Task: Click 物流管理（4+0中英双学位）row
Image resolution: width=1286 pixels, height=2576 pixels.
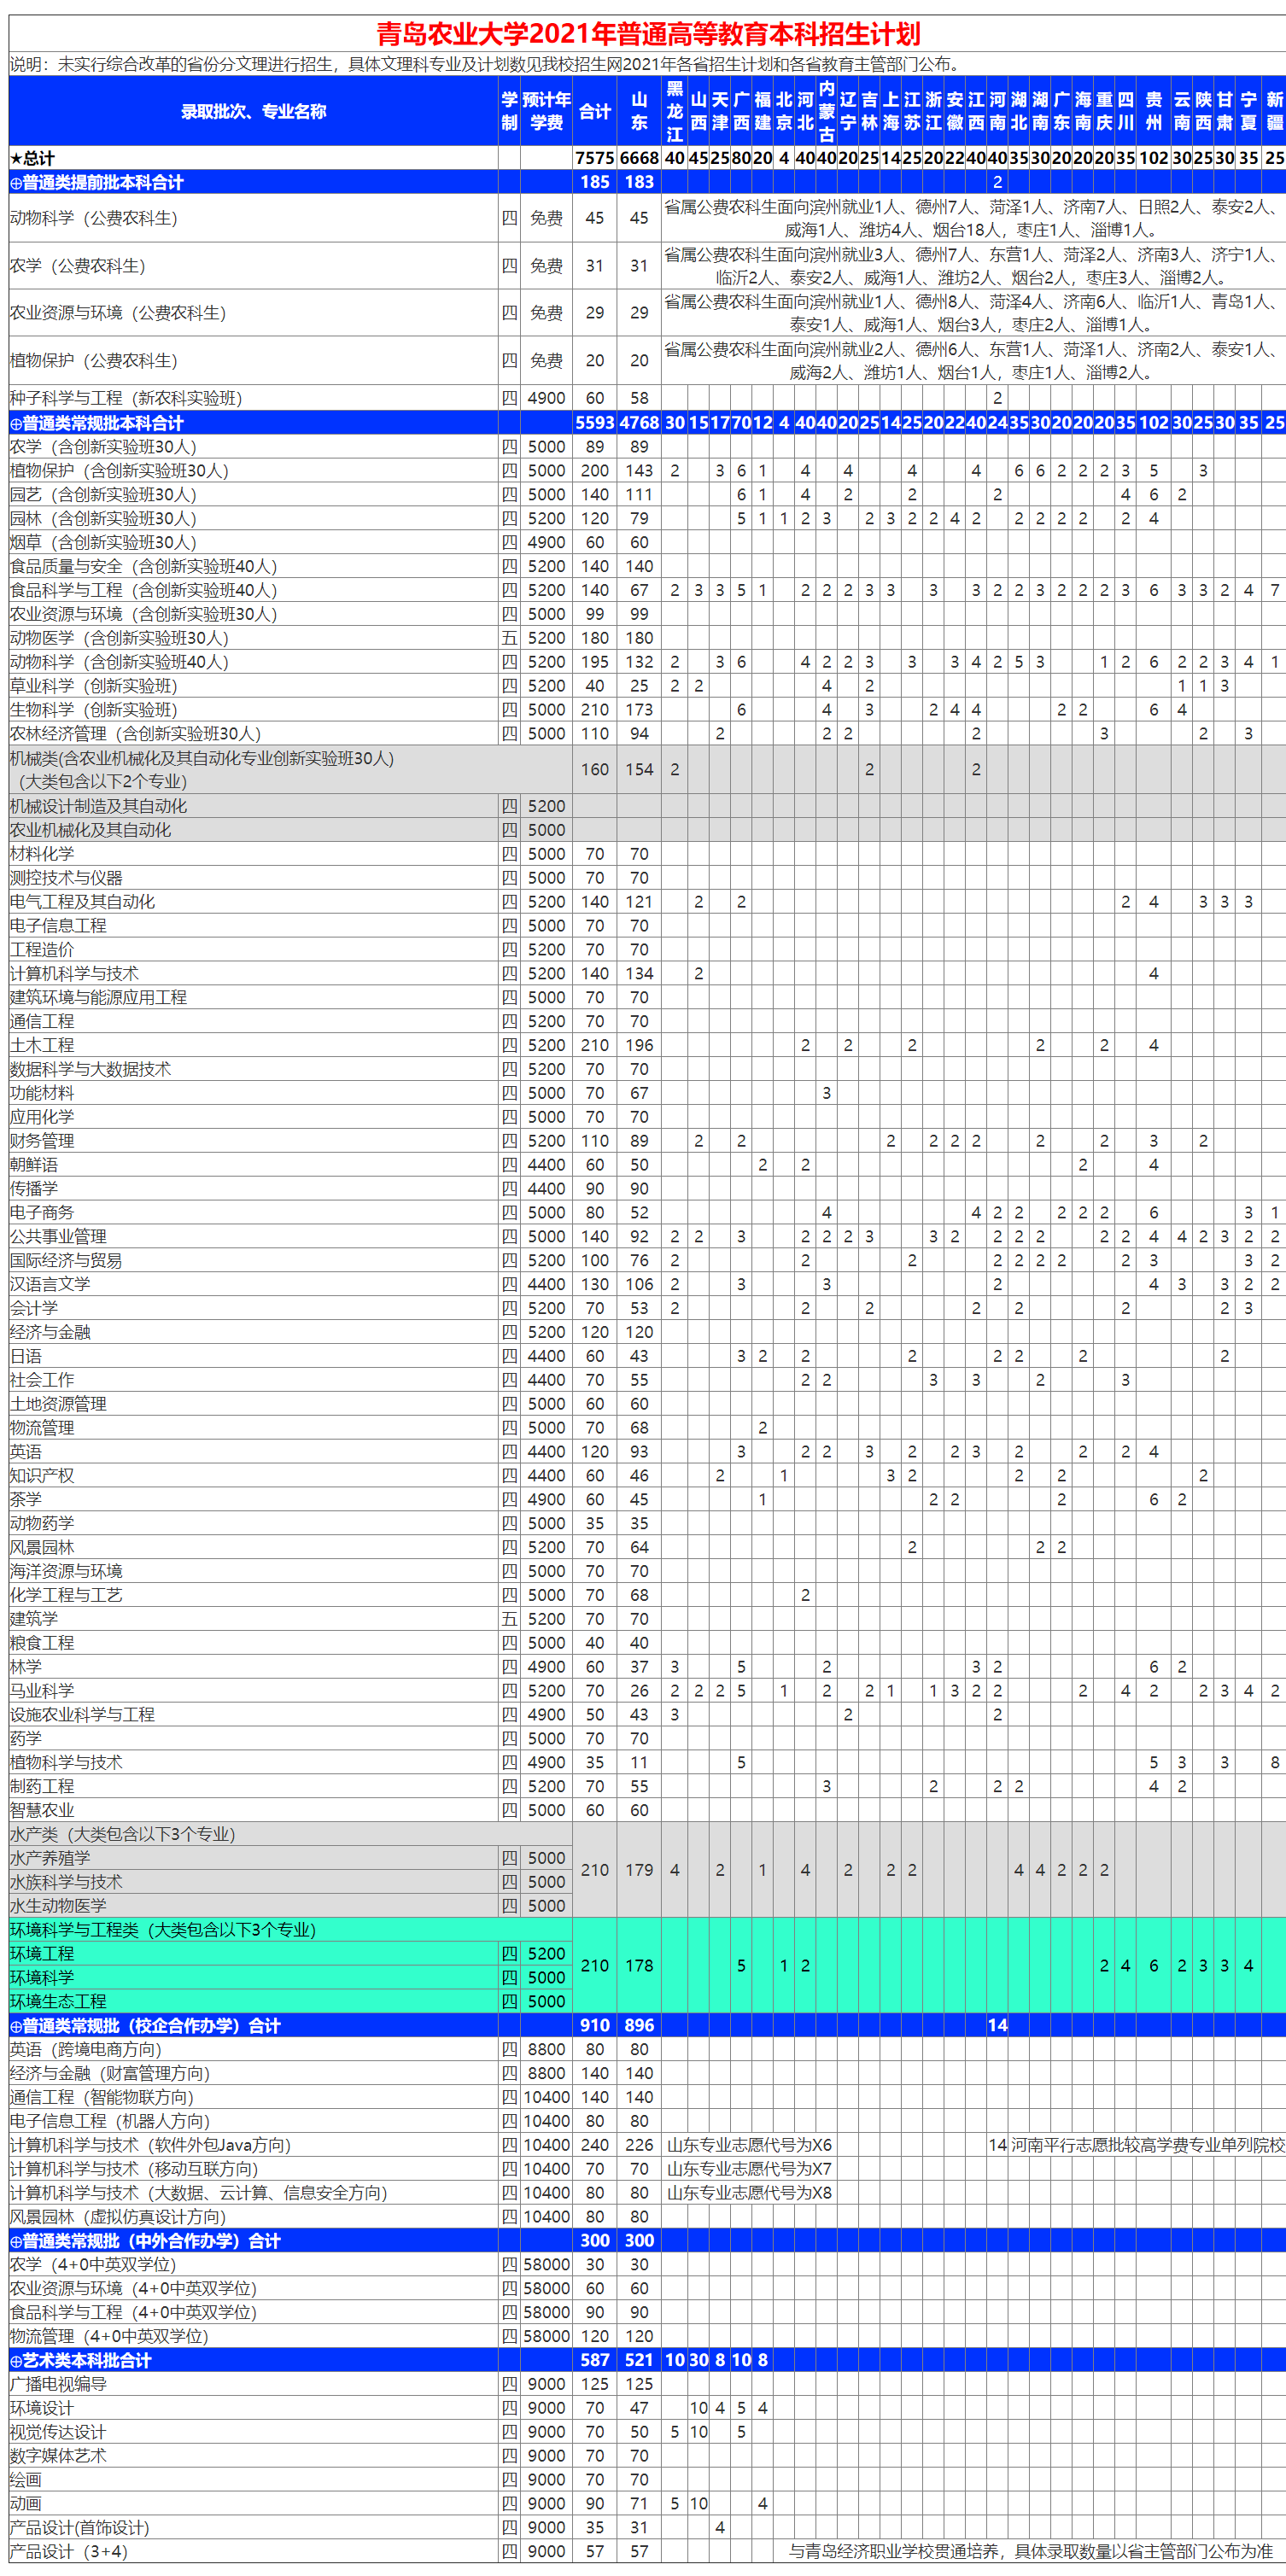Action: coord(647,2336)
